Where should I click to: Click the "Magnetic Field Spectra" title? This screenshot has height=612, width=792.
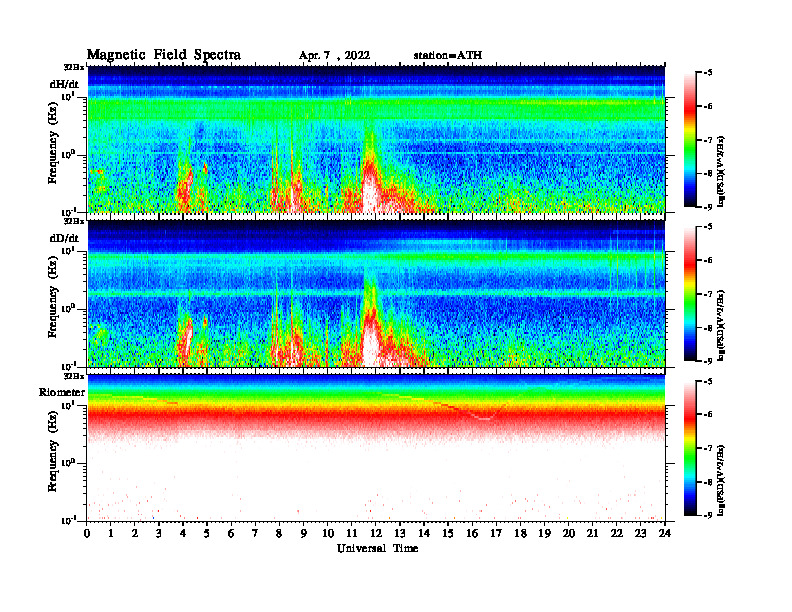pos(164,55)
